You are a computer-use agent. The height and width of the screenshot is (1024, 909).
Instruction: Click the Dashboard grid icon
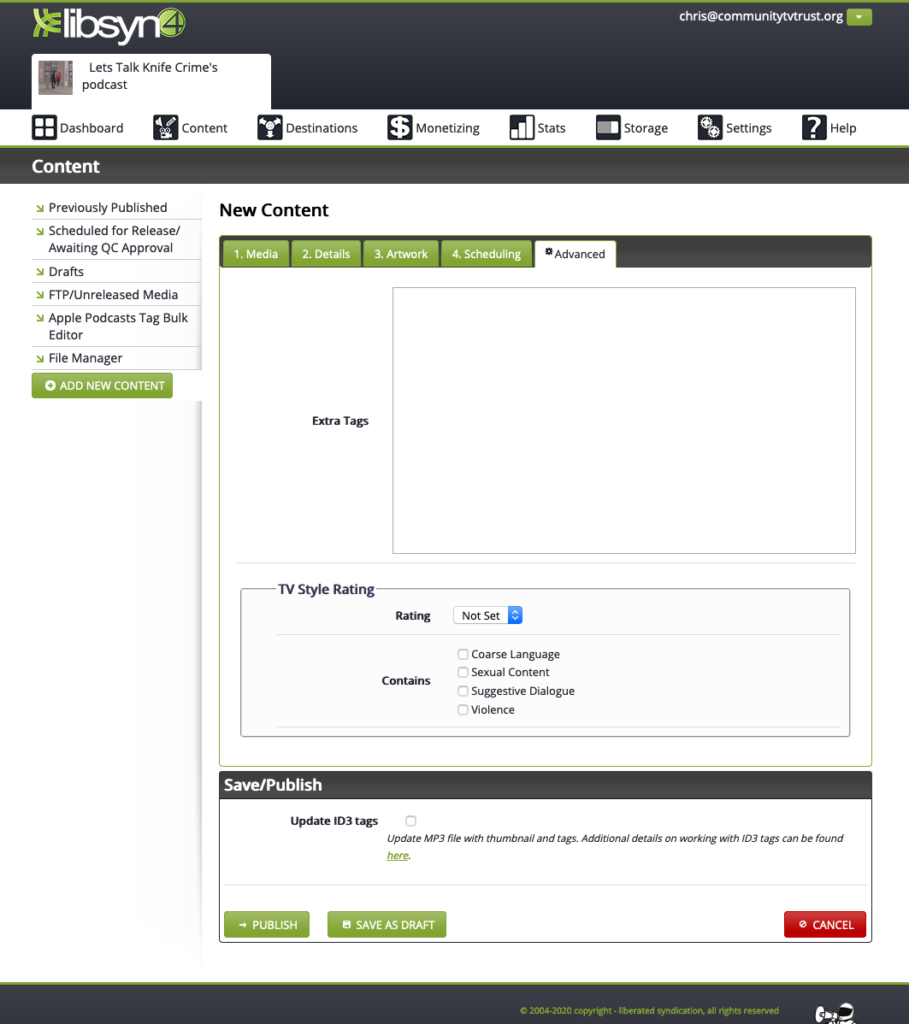[x=44, y=127]
